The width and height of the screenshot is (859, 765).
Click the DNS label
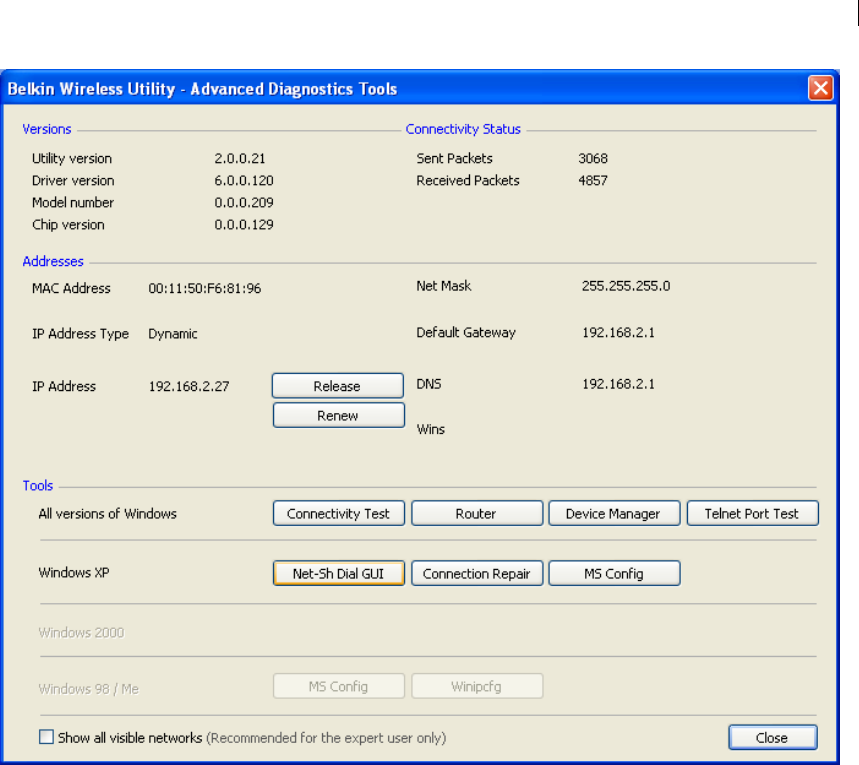429,384
